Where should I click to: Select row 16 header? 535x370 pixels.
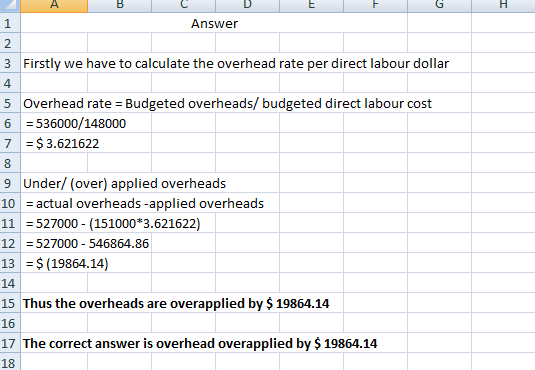(x=10, y=323)
